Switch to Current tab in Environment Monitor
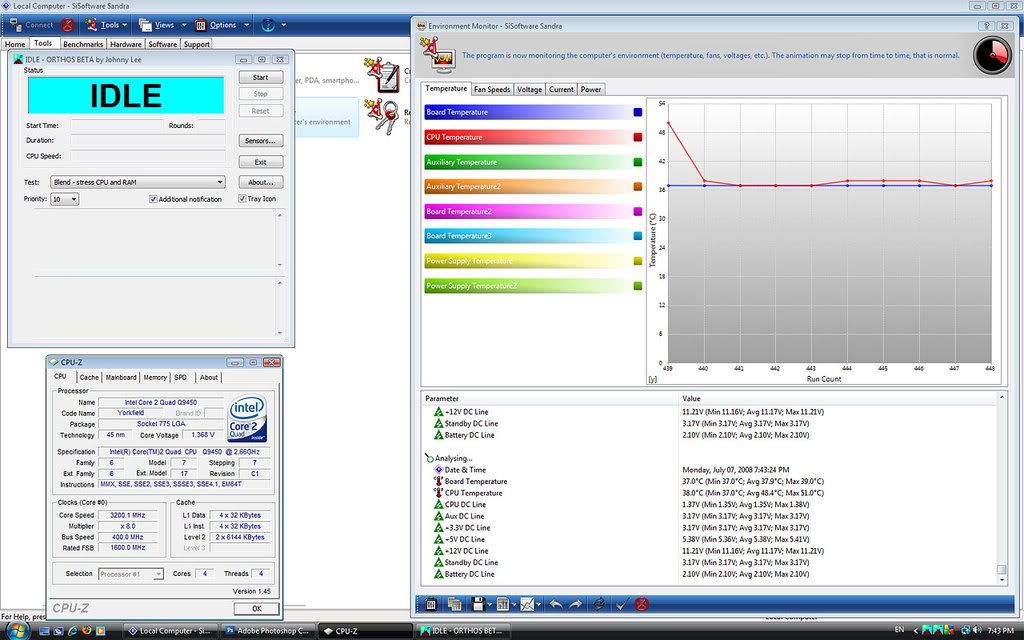Viewport: 1024px width, 640px height. point(561,89)
